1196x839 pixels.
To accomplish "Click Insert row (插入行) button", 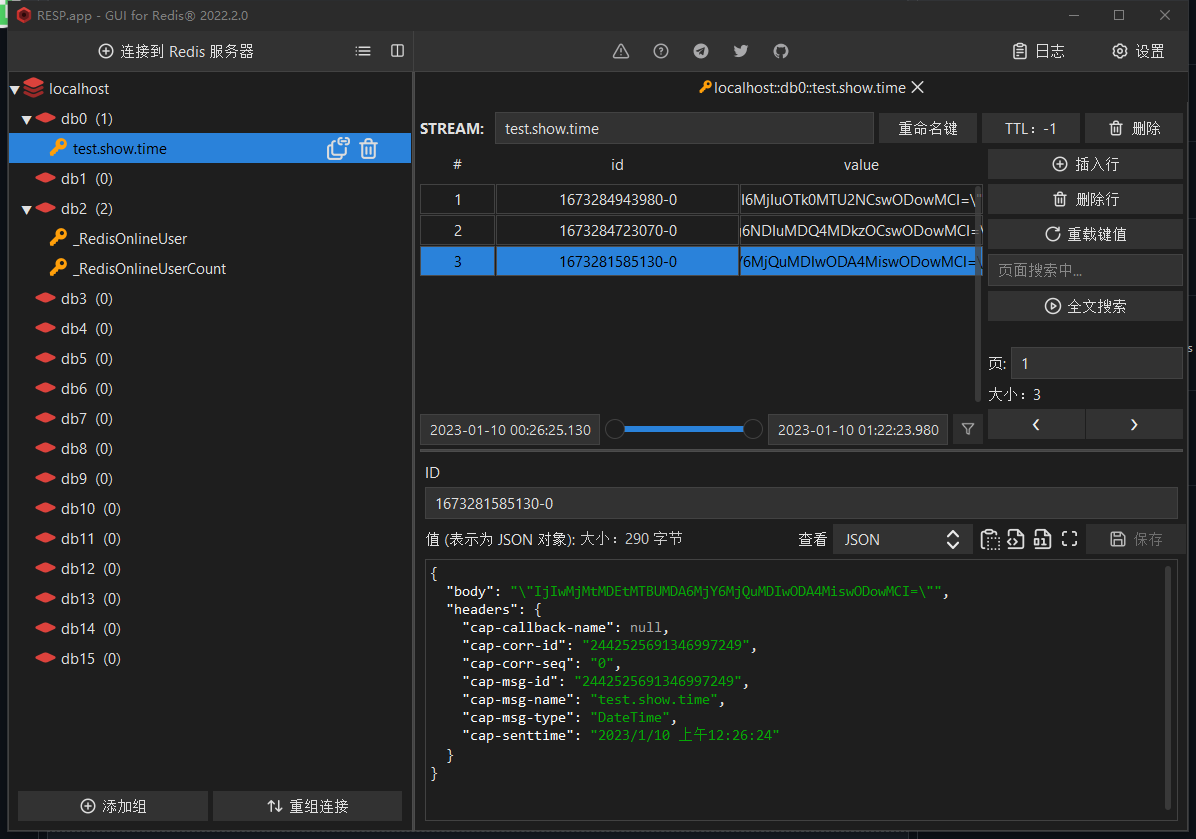I will click(1085, 164).
